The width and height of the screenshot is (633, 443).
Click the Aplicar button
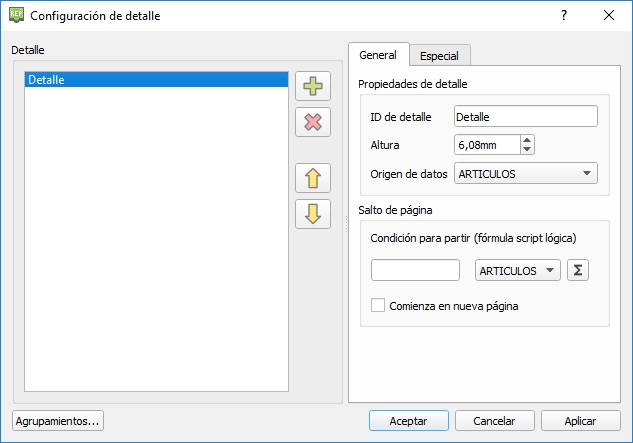point(580,421)
